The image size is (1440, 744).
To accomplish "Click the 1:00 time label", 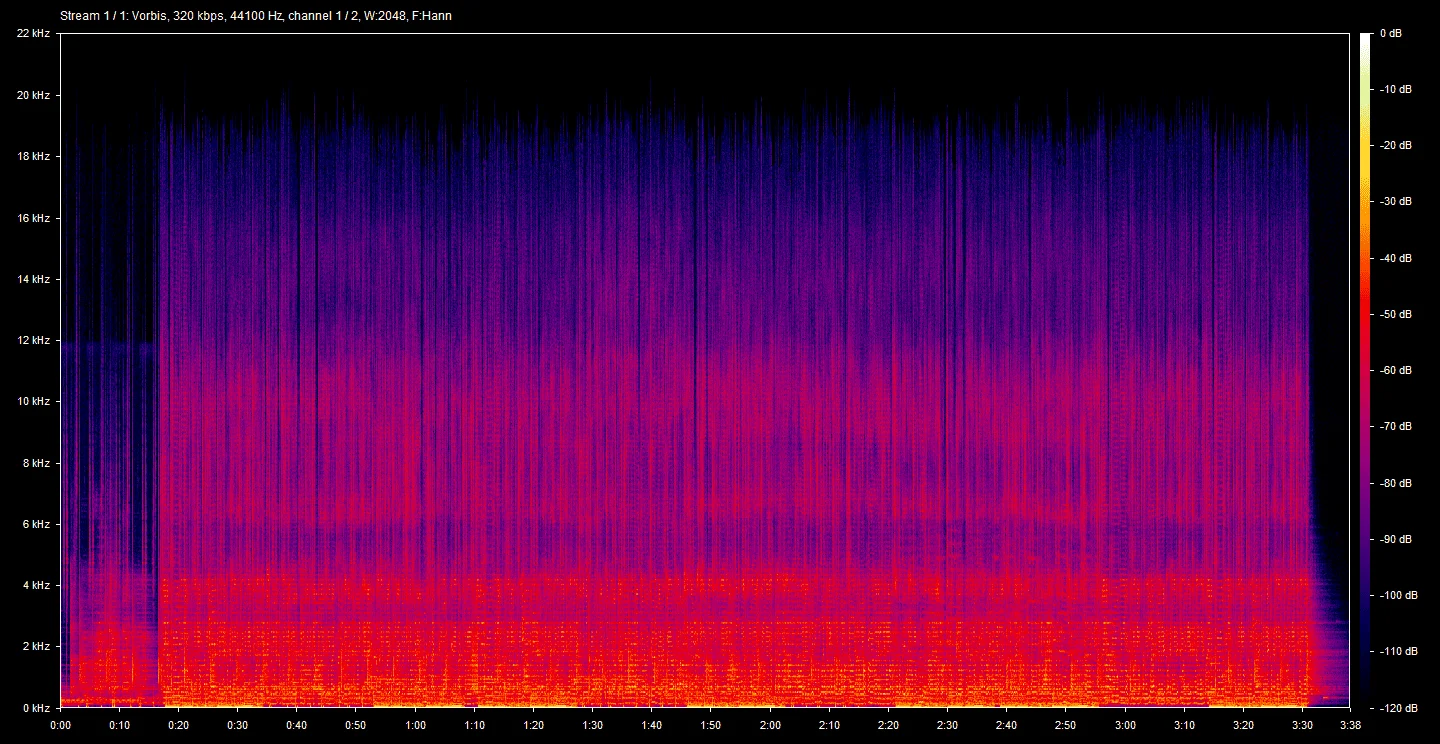I will (x=415, y=725).
